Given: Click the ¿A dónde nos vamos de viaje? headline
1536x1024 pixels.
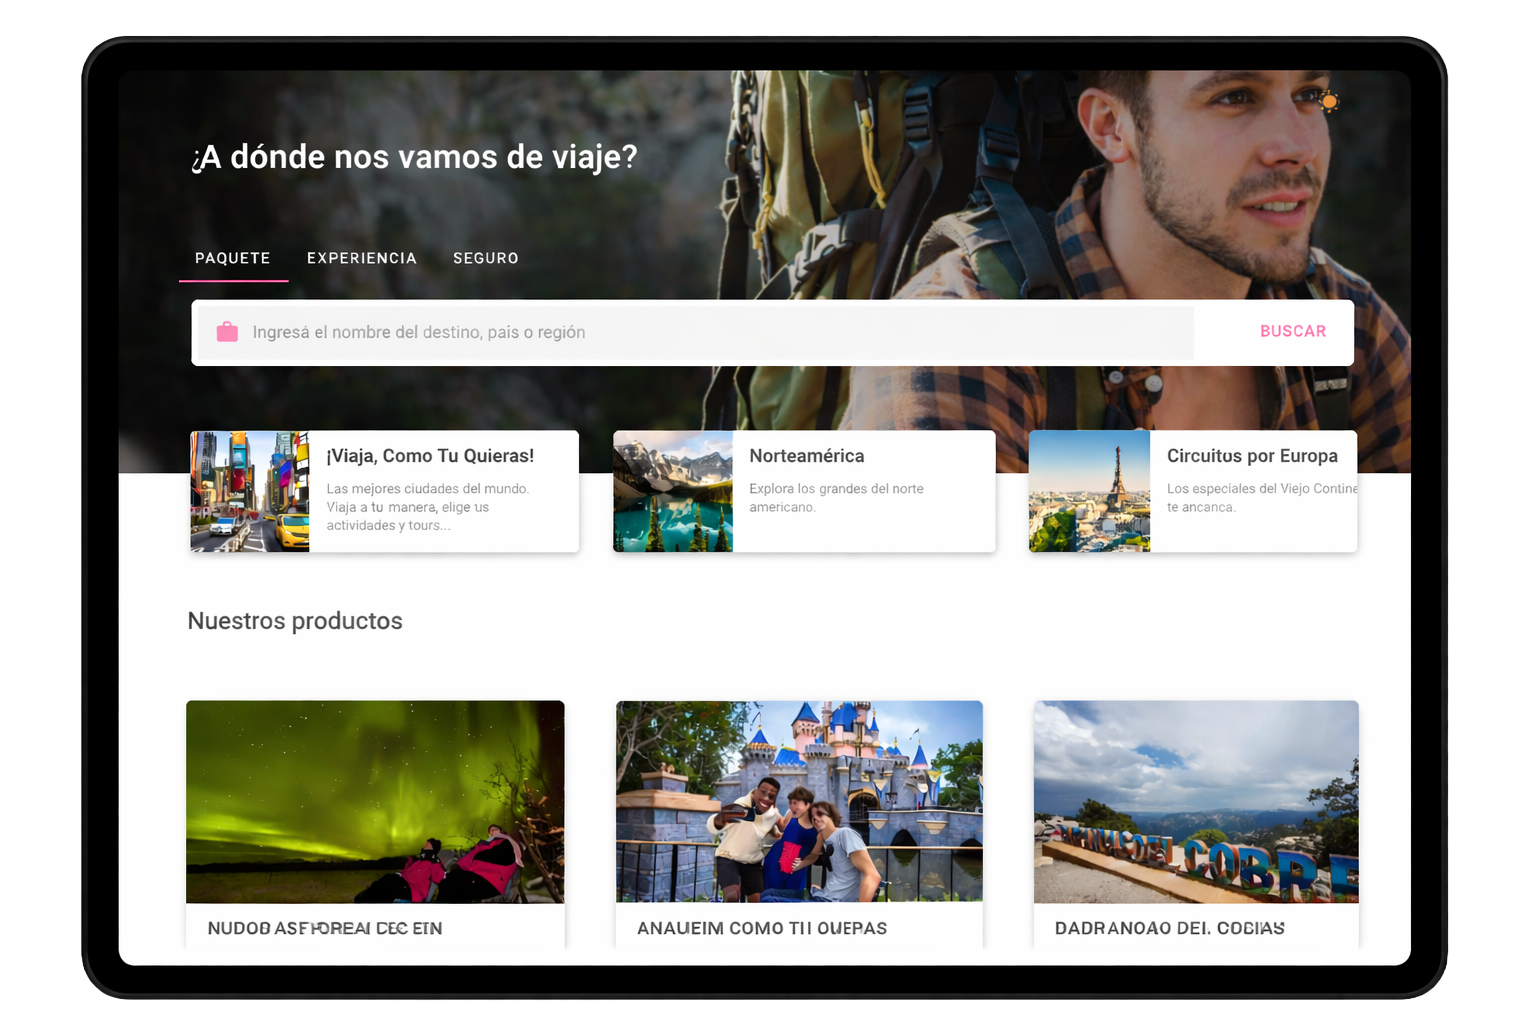Looking at the screenshot, I should click(414, 157).
